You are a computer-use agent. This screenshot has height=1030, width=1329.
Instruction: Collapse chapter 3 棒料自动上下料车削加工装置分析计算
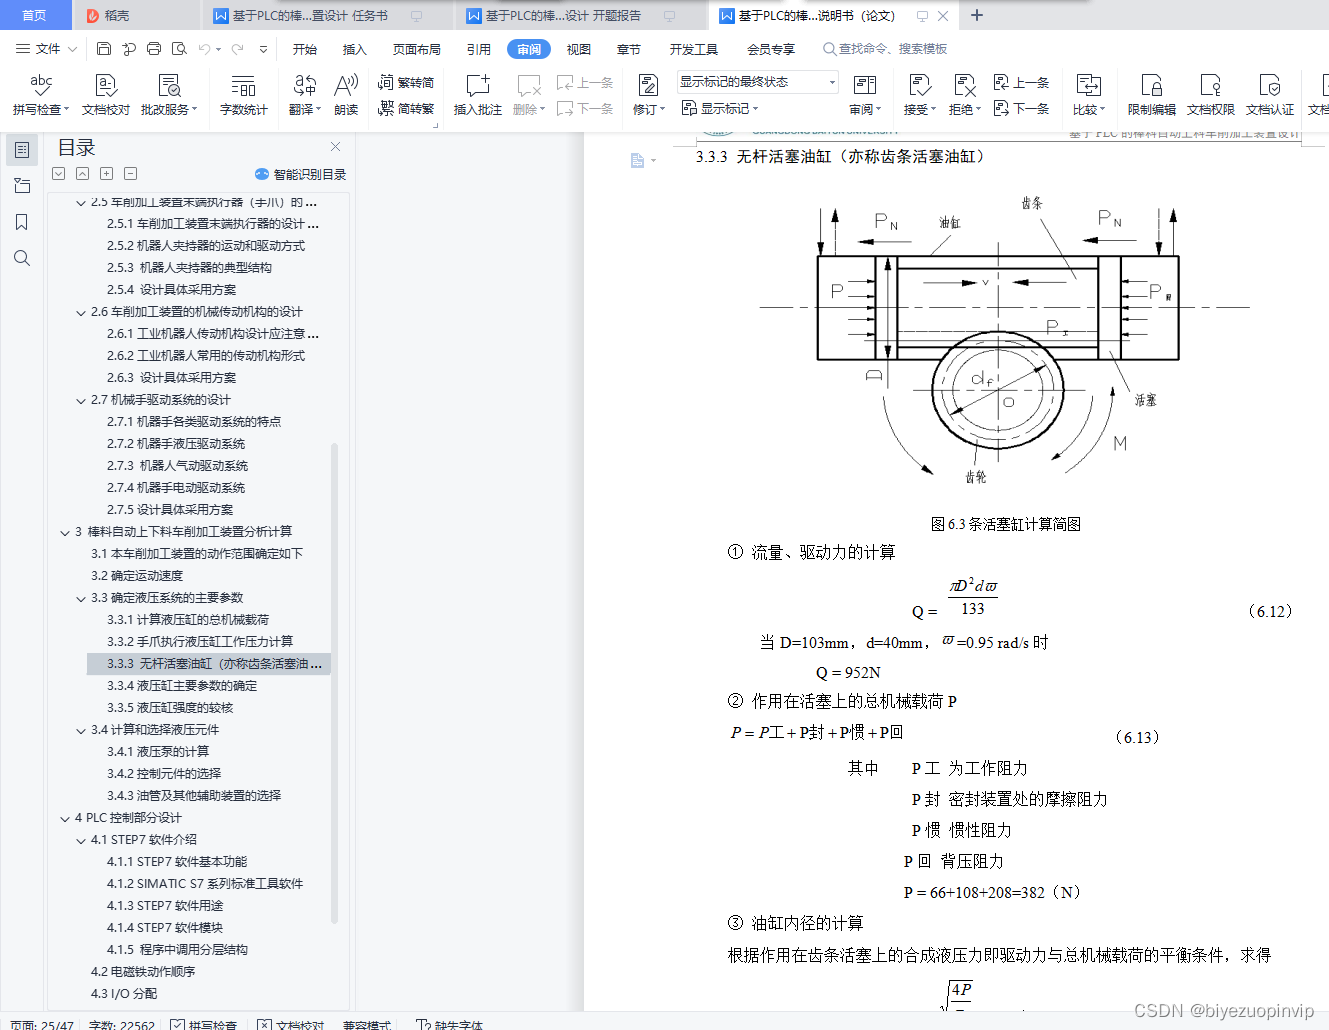[x=65, y=532]
